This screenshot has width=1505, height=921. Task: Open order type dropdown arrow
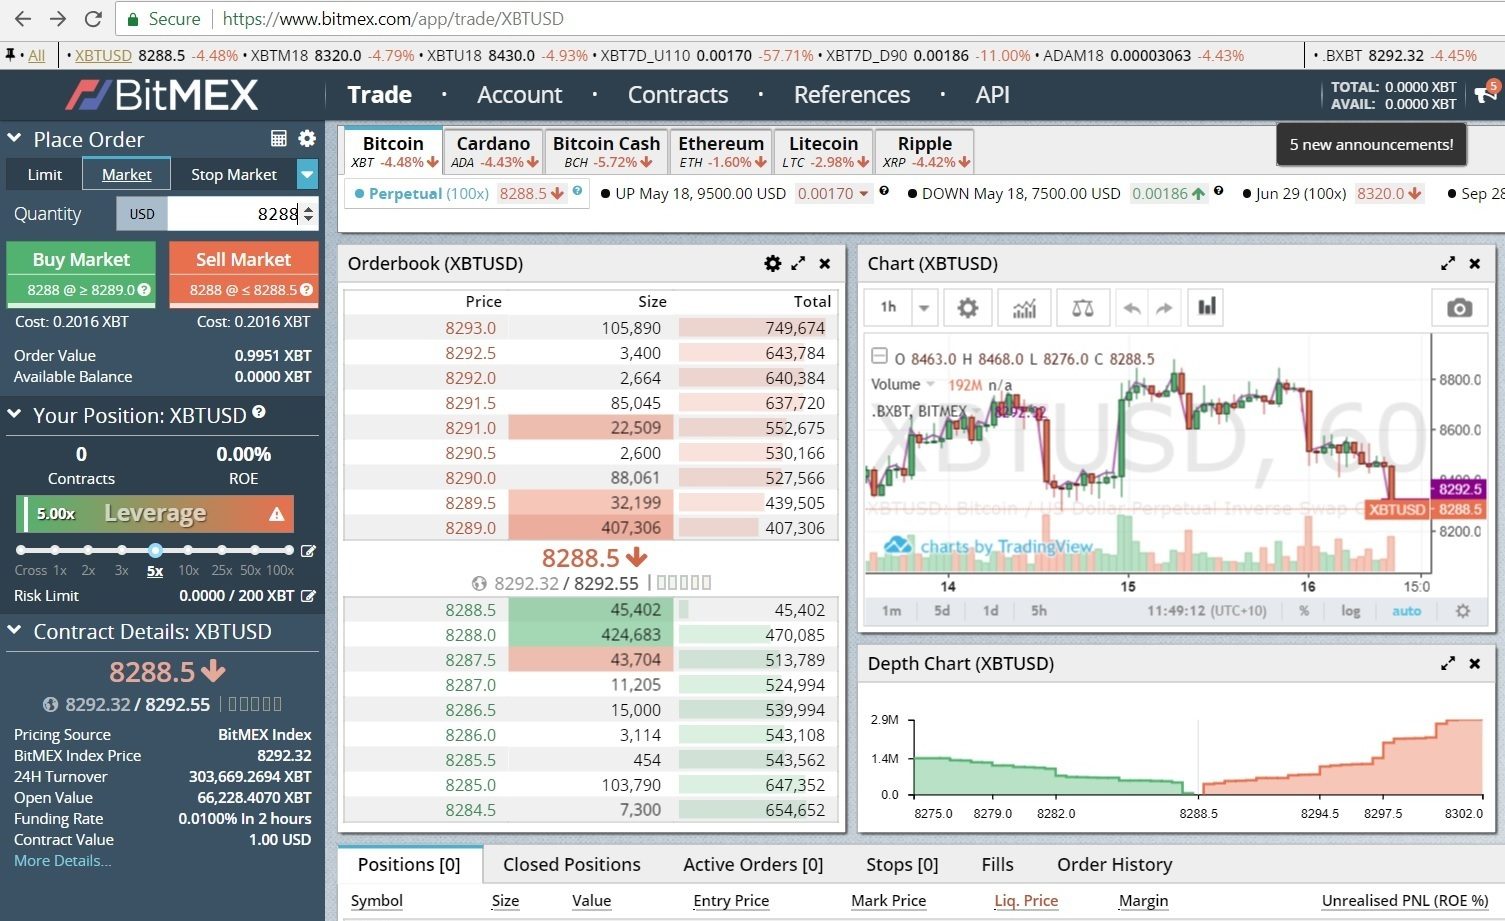tap(307, 174)
